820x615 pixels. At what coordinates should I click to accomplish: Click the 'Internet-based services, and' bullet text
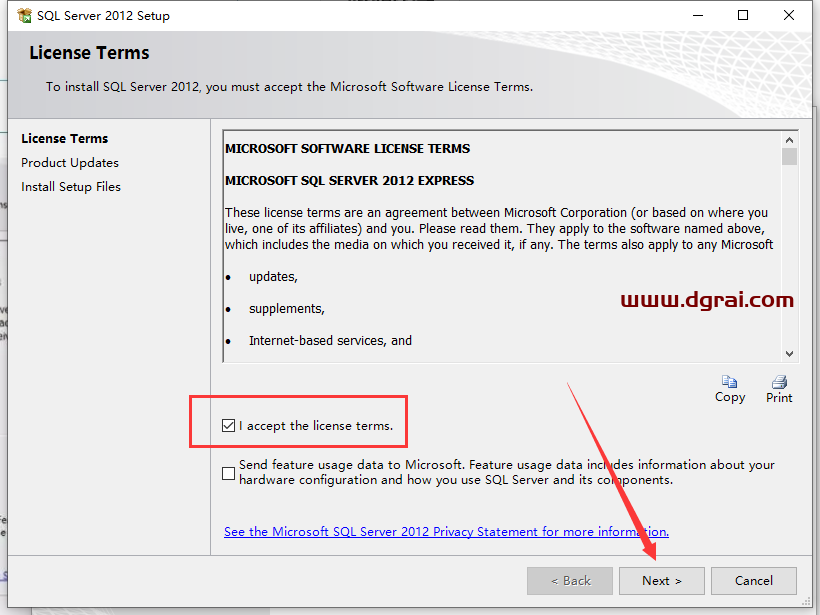pyautogui.click(x=331, y=340)
